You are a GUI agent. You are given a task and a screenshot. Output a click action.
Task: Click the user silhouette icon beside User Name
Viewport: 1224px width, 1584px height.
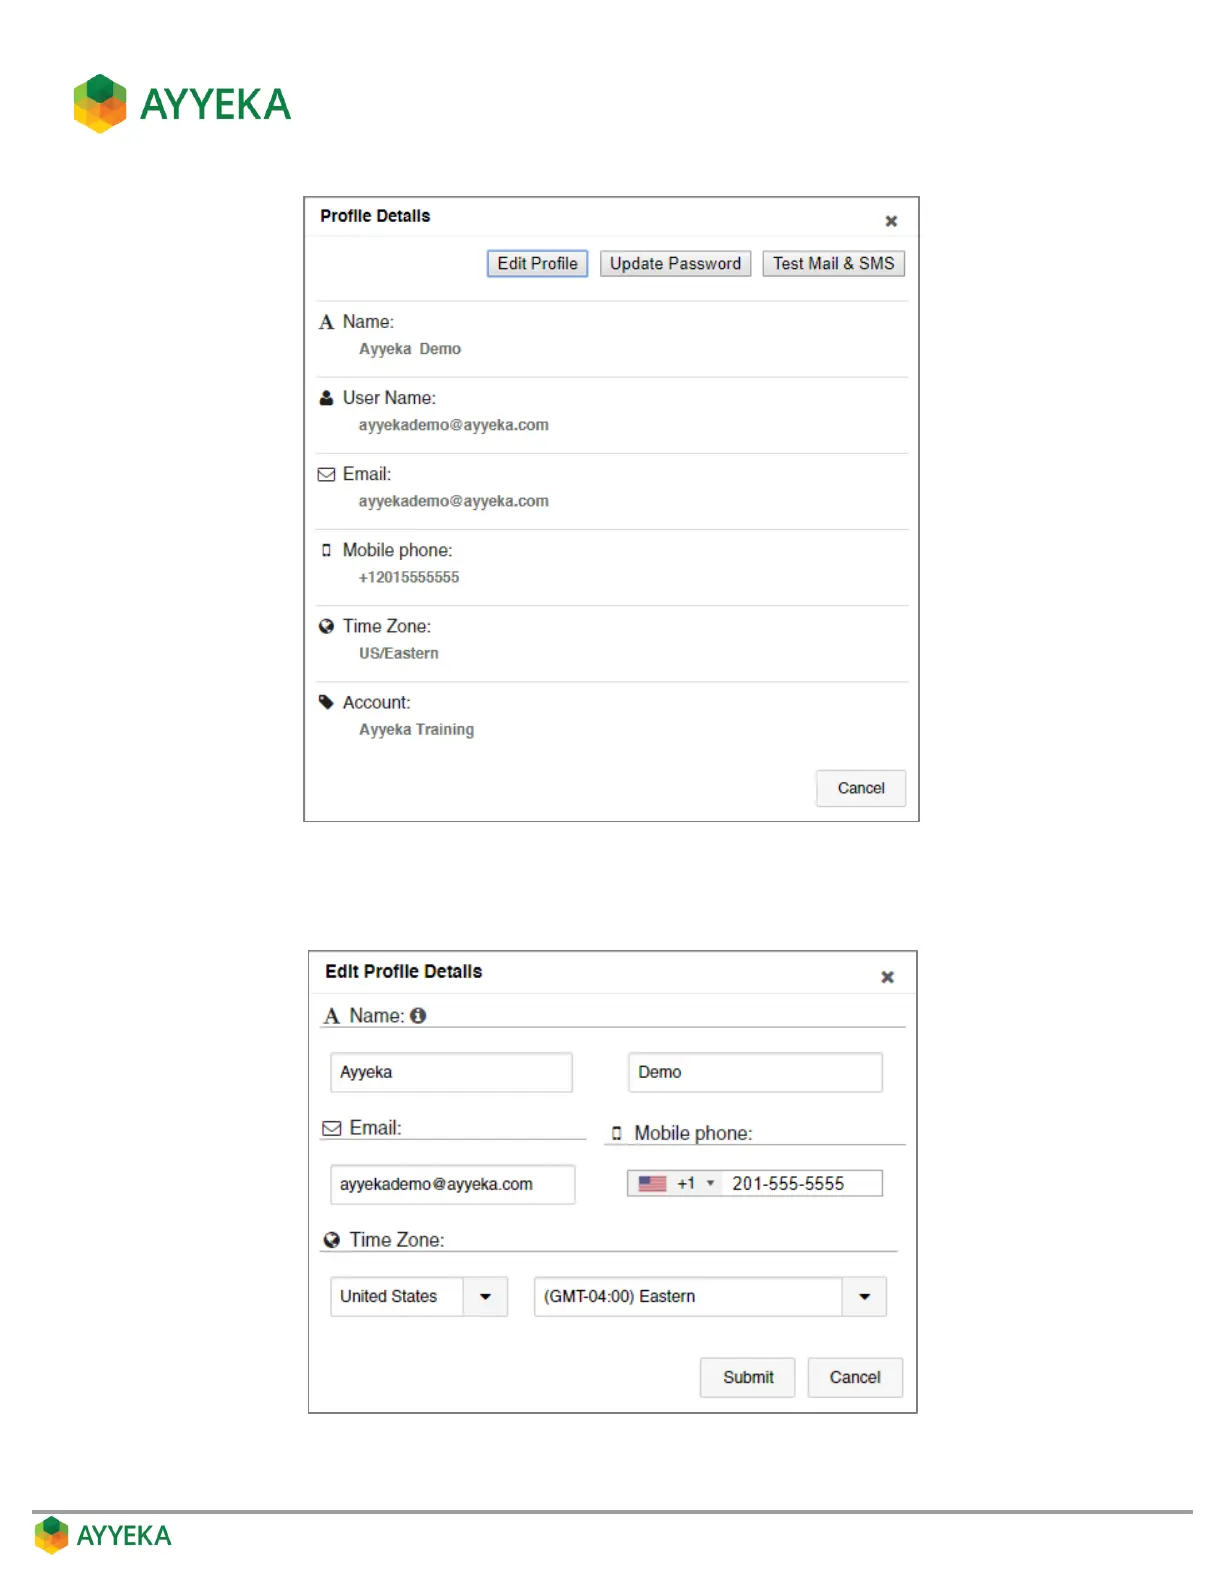coord(326,398)
